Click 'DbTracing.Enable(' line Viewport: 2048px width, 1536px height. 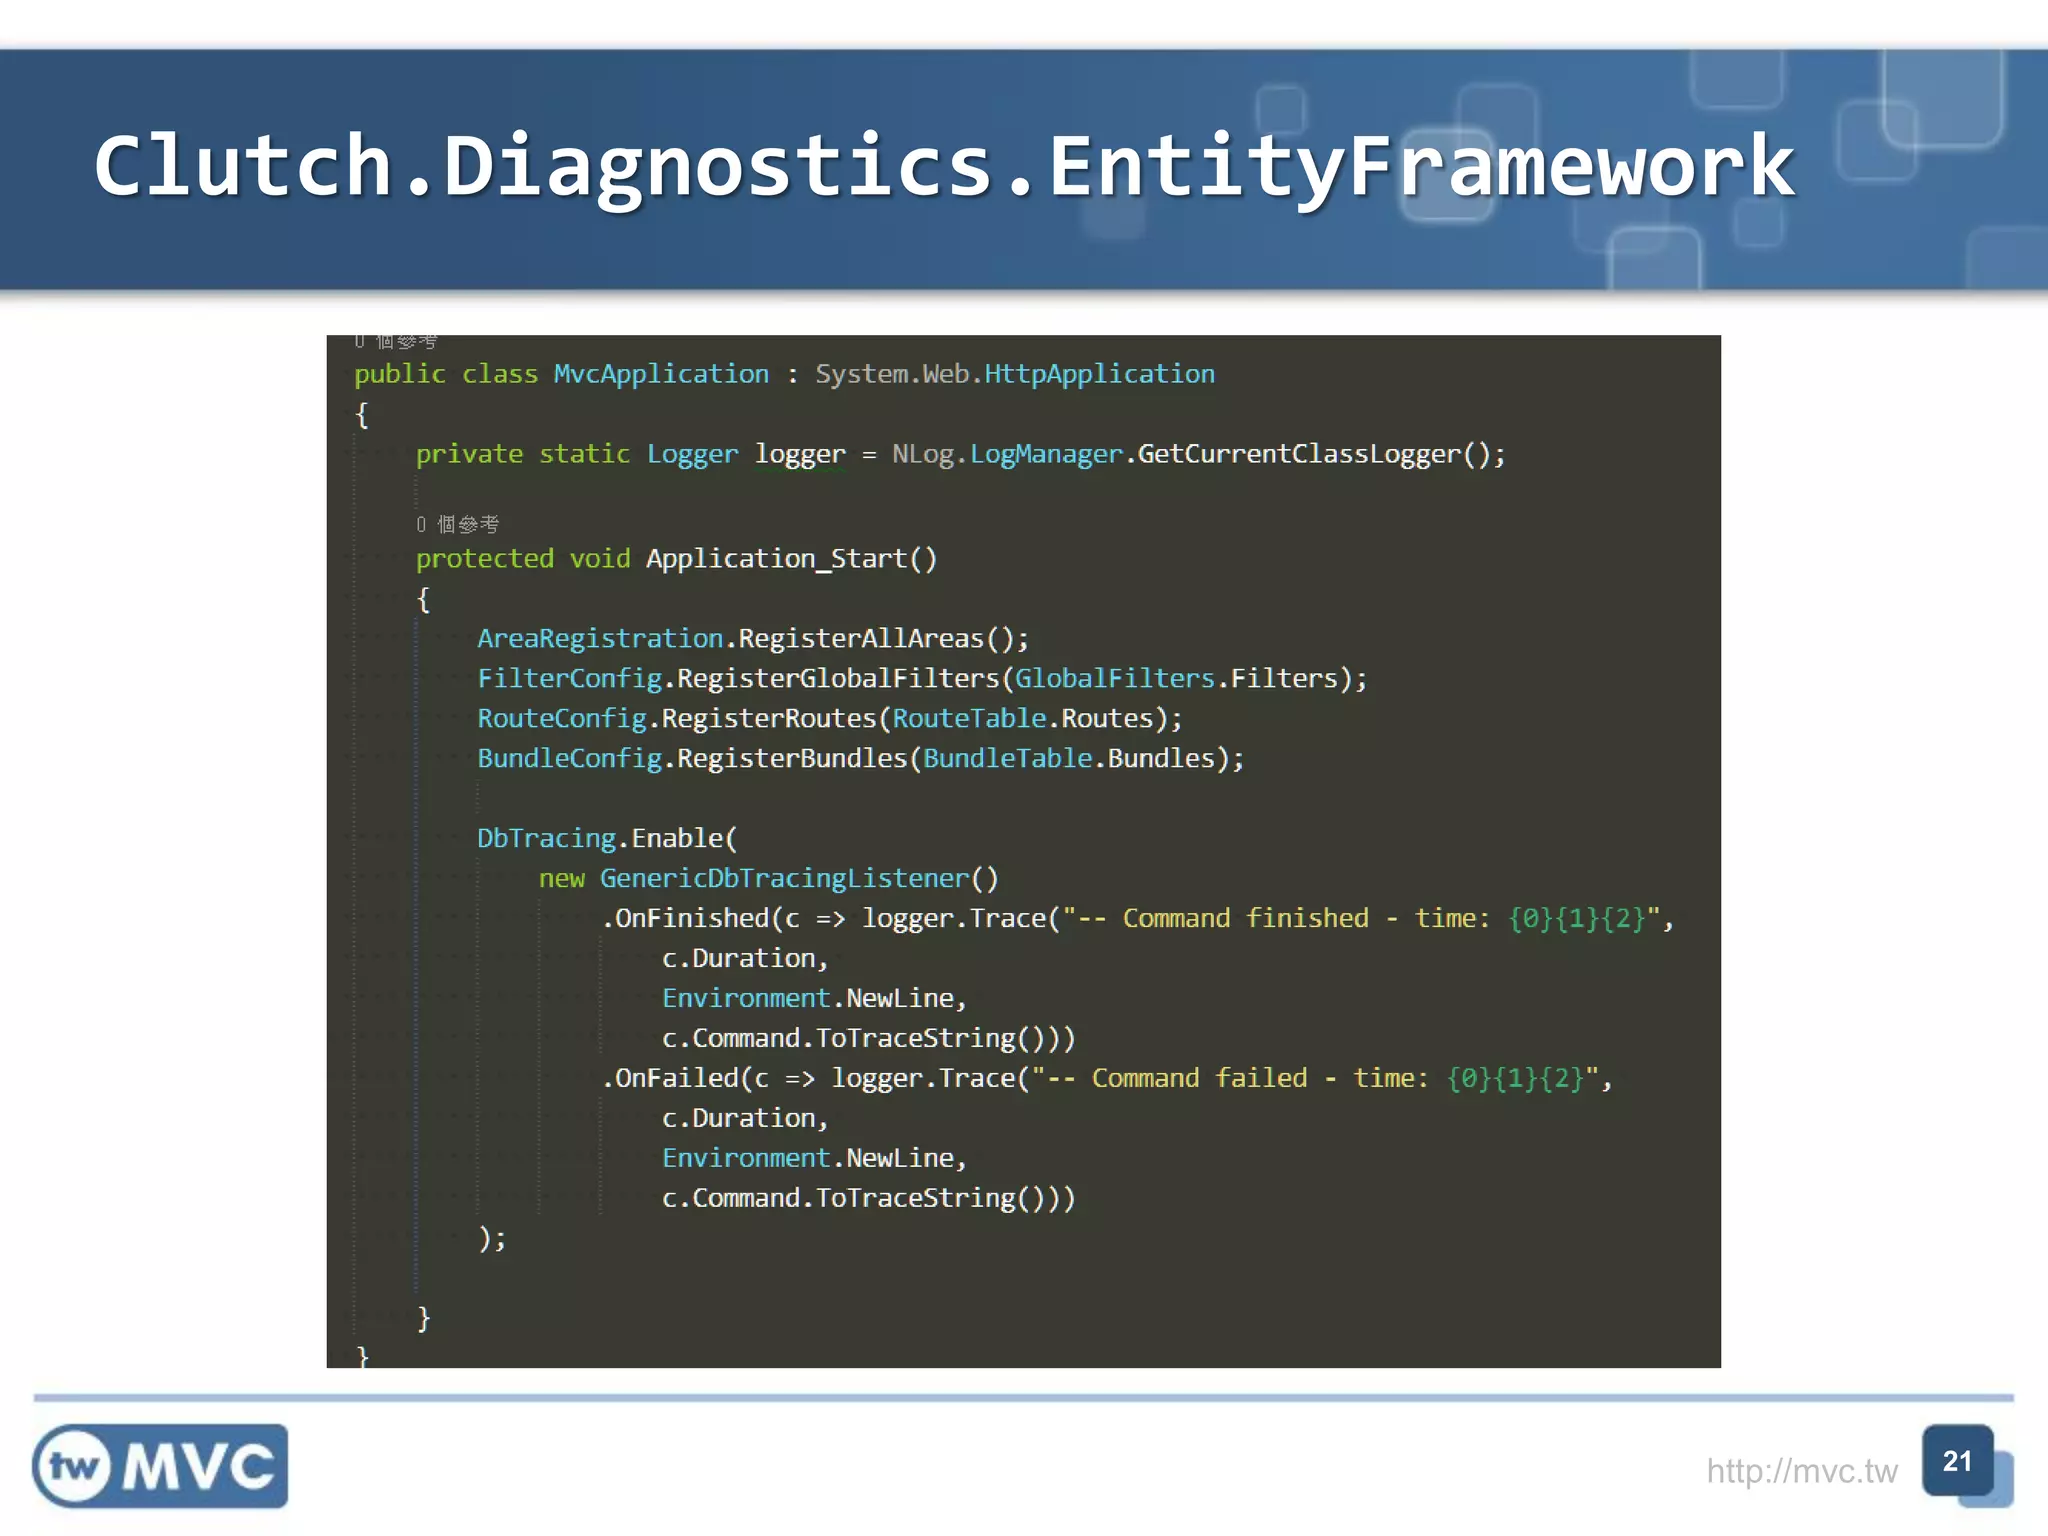(607, 838)
